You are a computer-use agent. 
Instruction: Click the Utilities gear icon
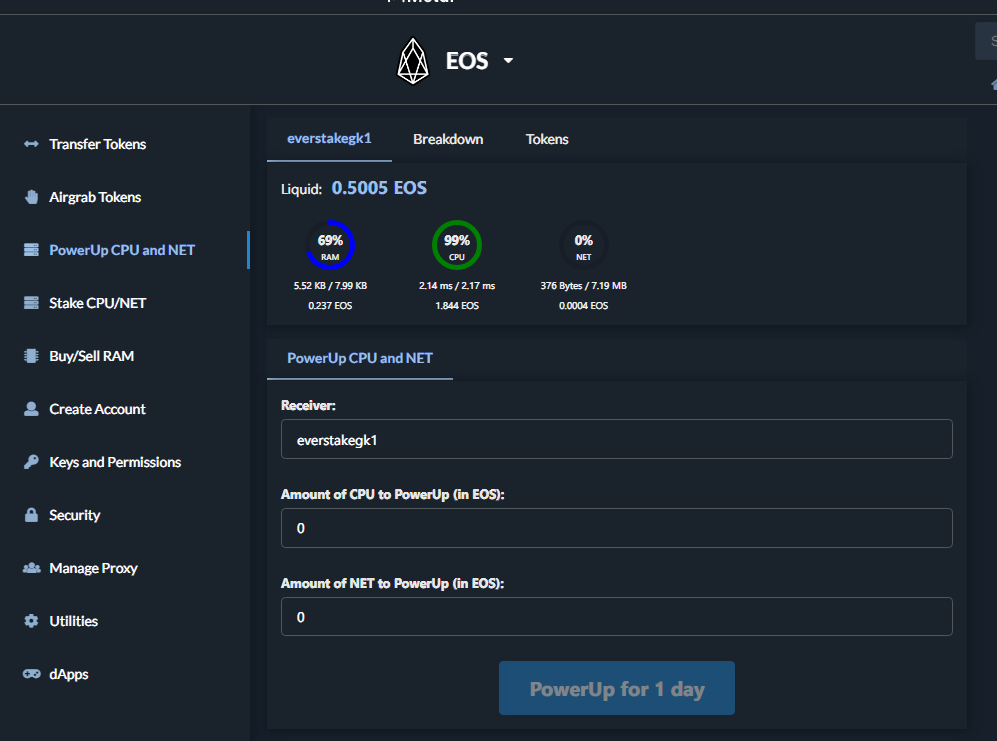pyautogui.click(x=31, y=621)
